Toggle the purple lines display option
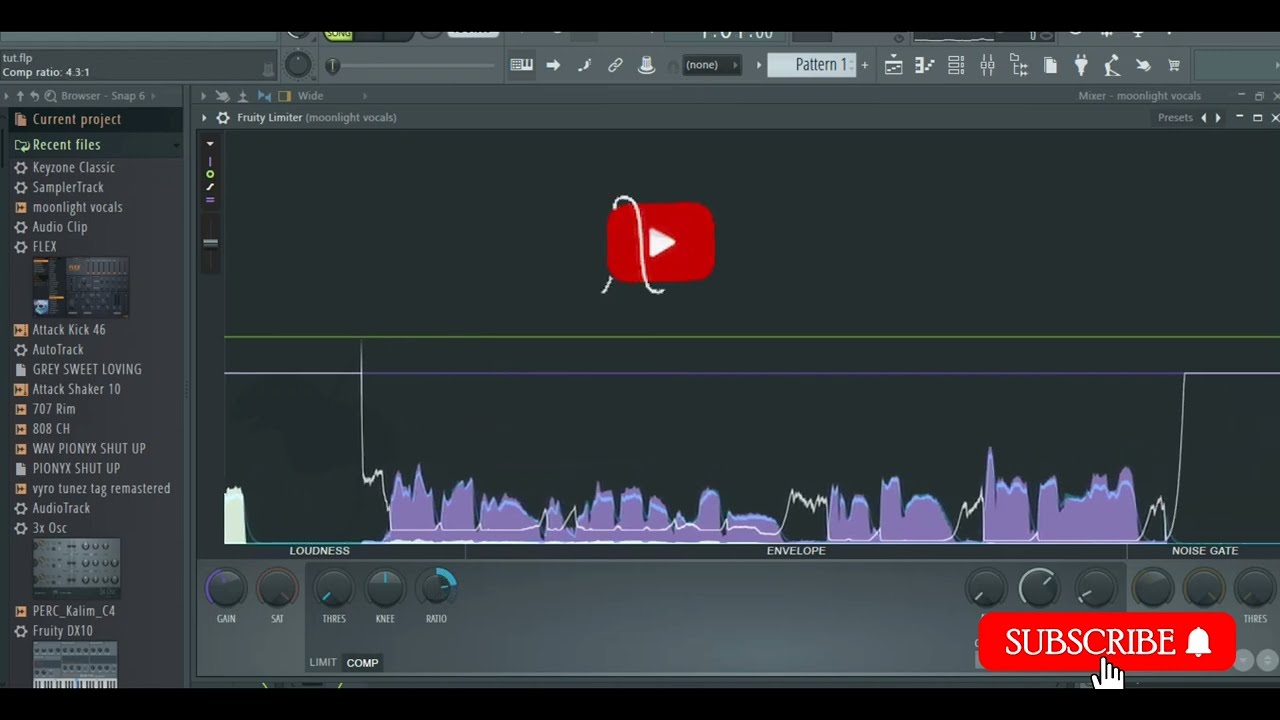This screenshot has width=1280, height=720. tap(210, 199)
